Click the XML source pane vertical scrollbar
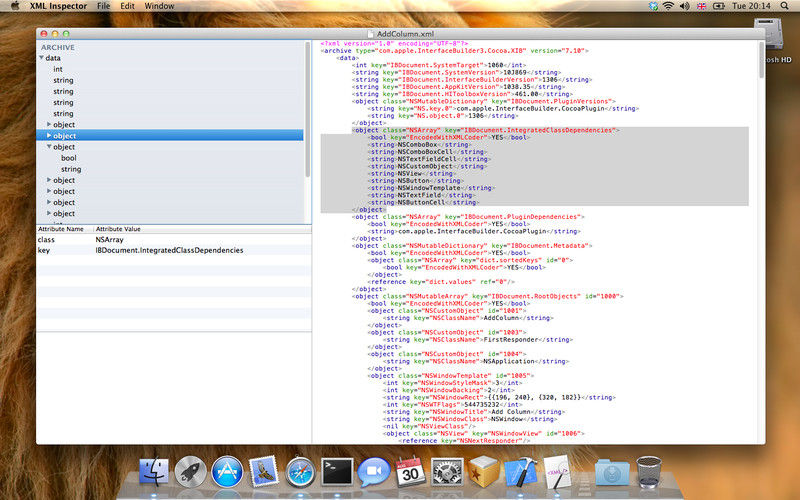 [761, 60]
